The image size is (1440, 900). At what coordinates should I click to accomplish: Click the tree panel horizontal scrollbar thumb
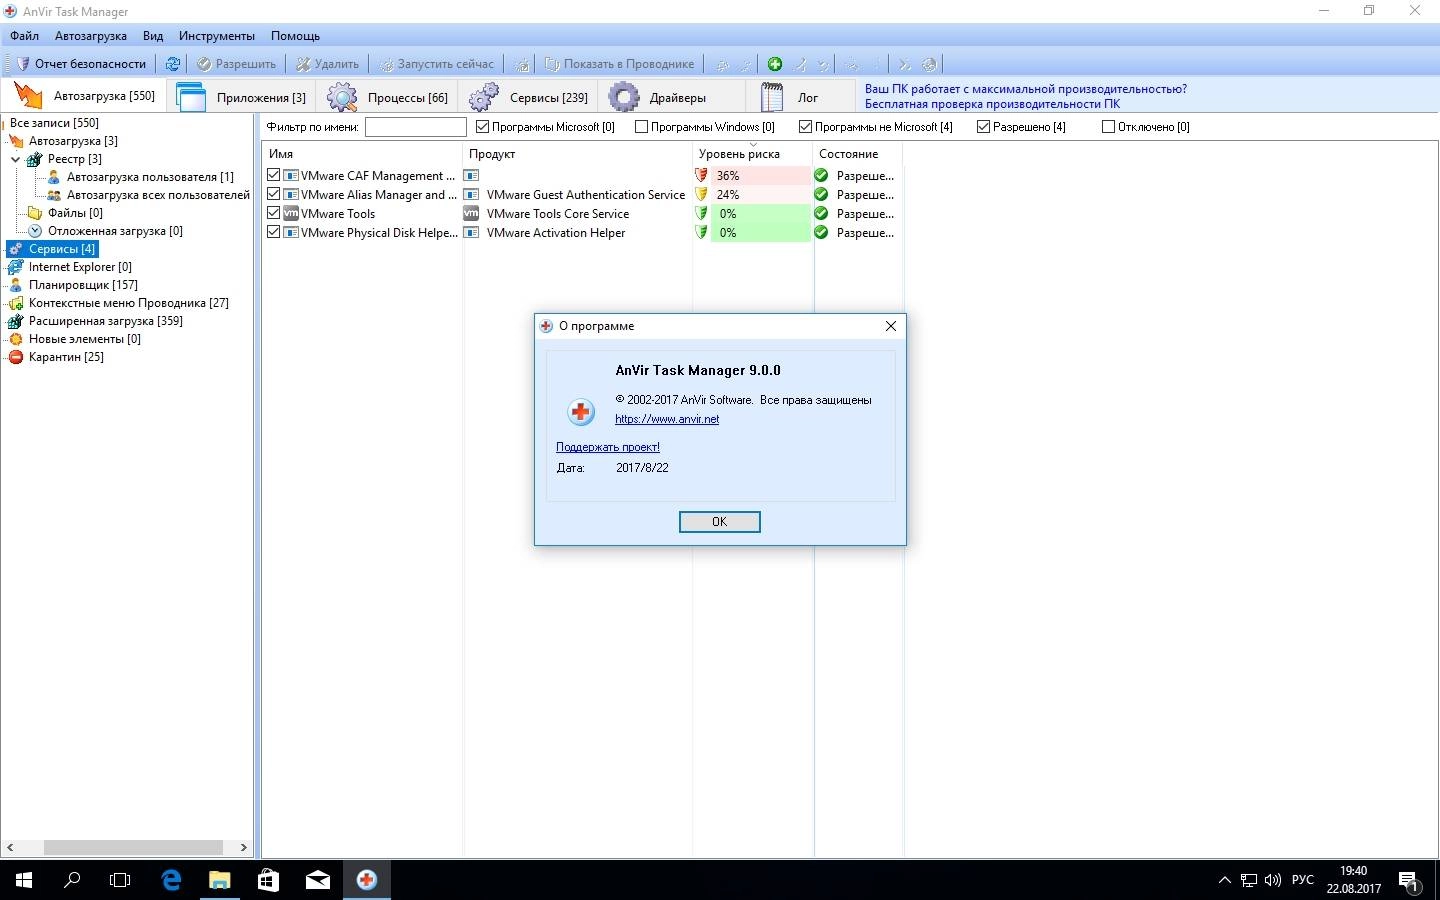click(133, 847)
